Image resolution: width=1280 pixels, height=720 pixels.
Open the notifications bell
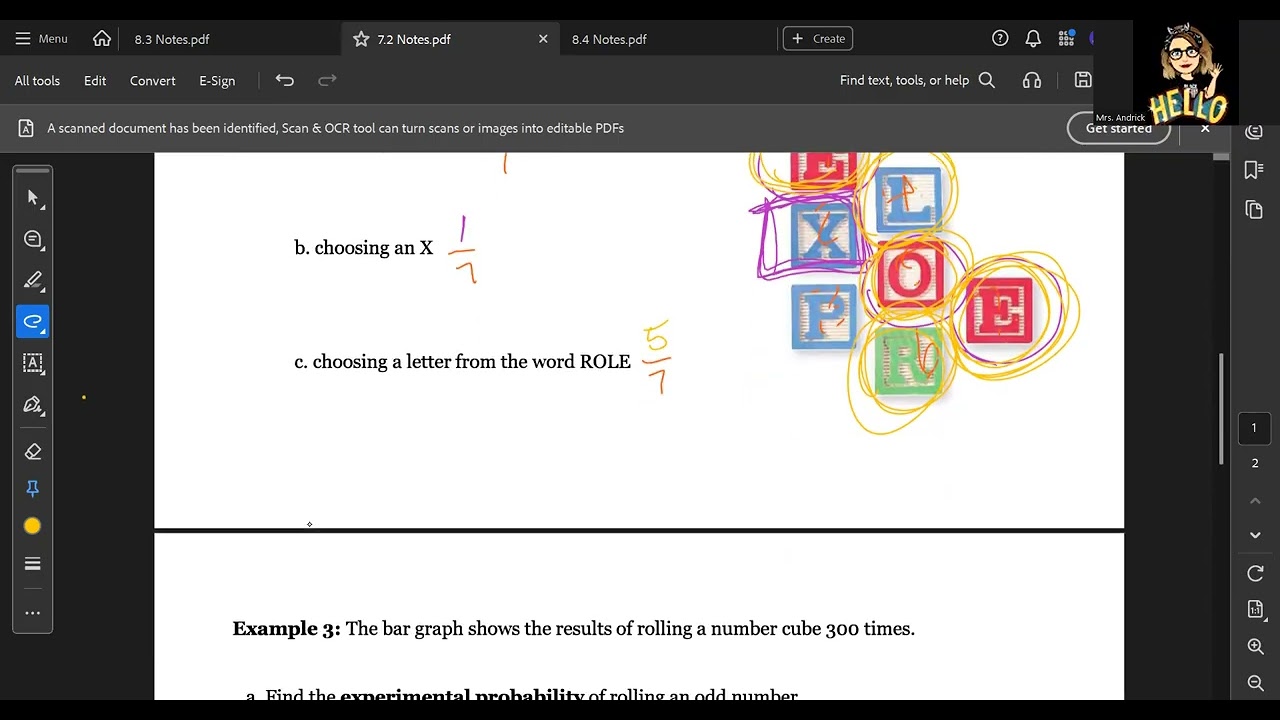click(x=1033, y=38)
